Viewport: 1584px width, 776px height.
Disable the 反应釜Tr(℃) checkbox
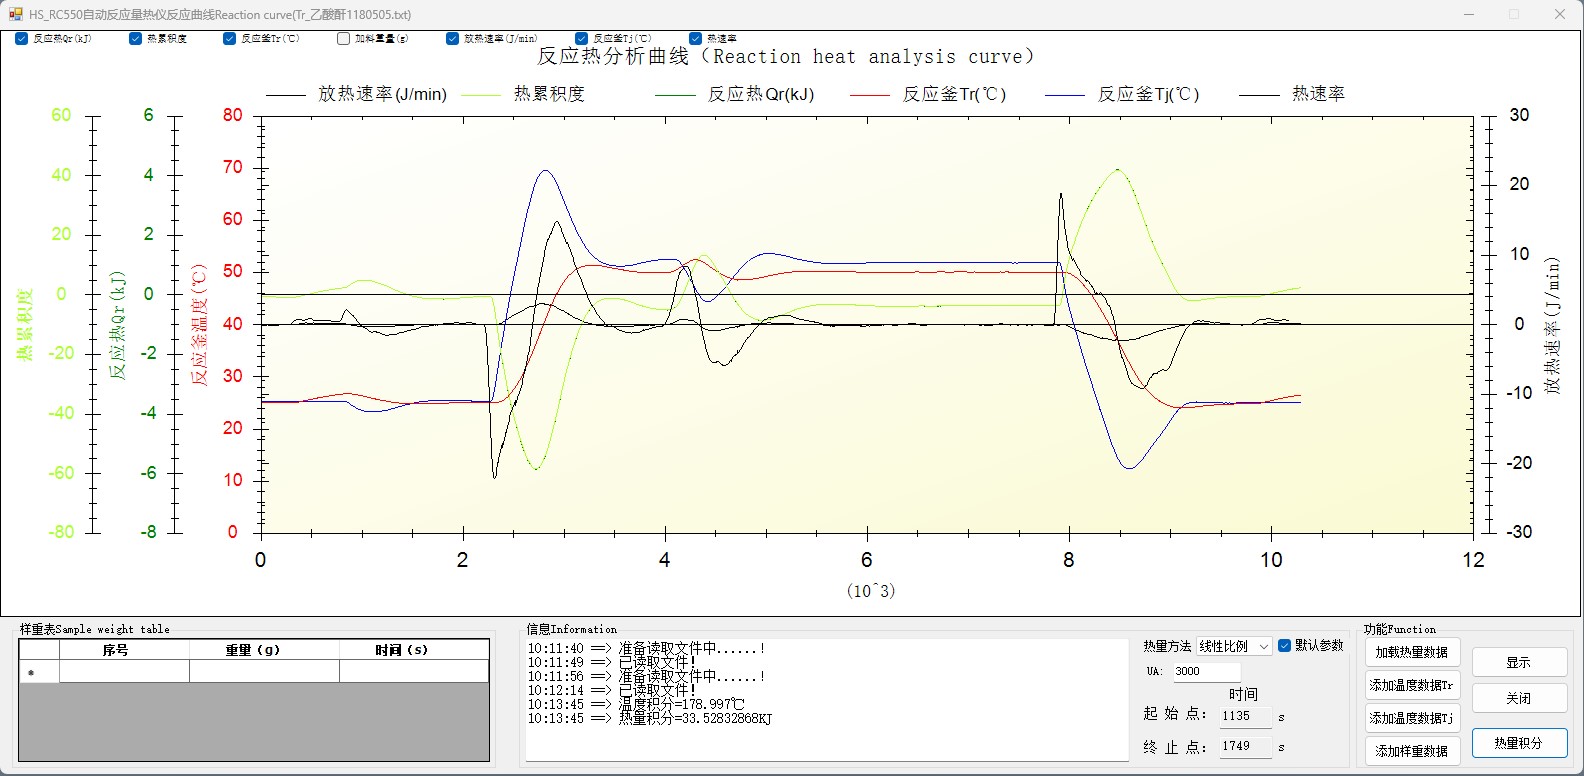click(x=230, y=39)
